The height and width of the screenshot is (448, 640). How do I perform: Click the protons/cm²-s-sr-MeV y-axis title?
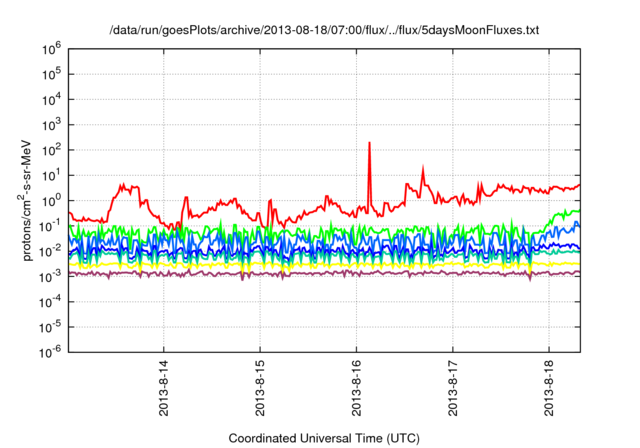coord(25,201)
